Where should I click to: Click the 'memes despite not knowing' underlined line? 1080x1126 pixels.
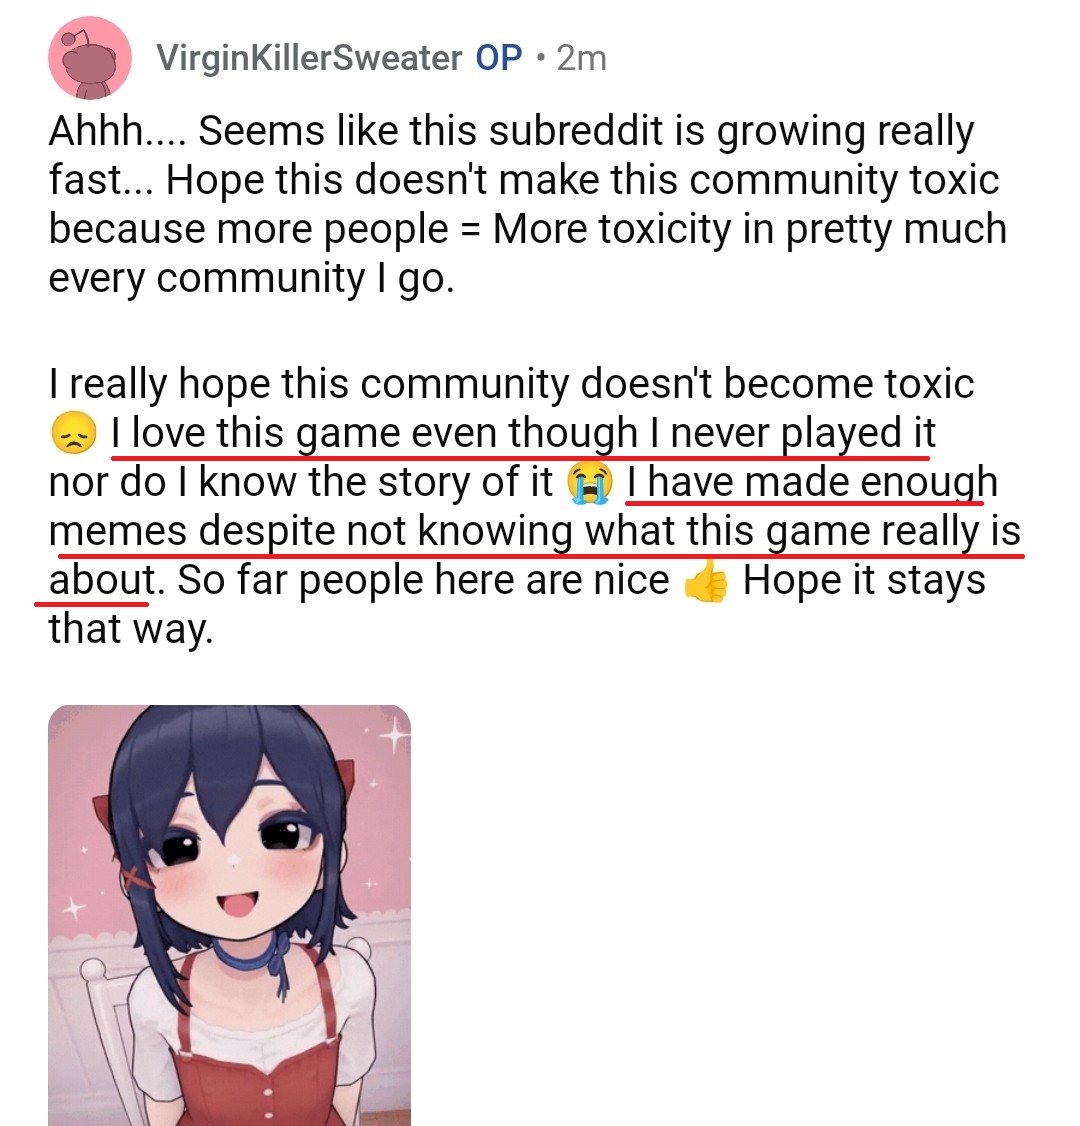[x=534, y=532]
